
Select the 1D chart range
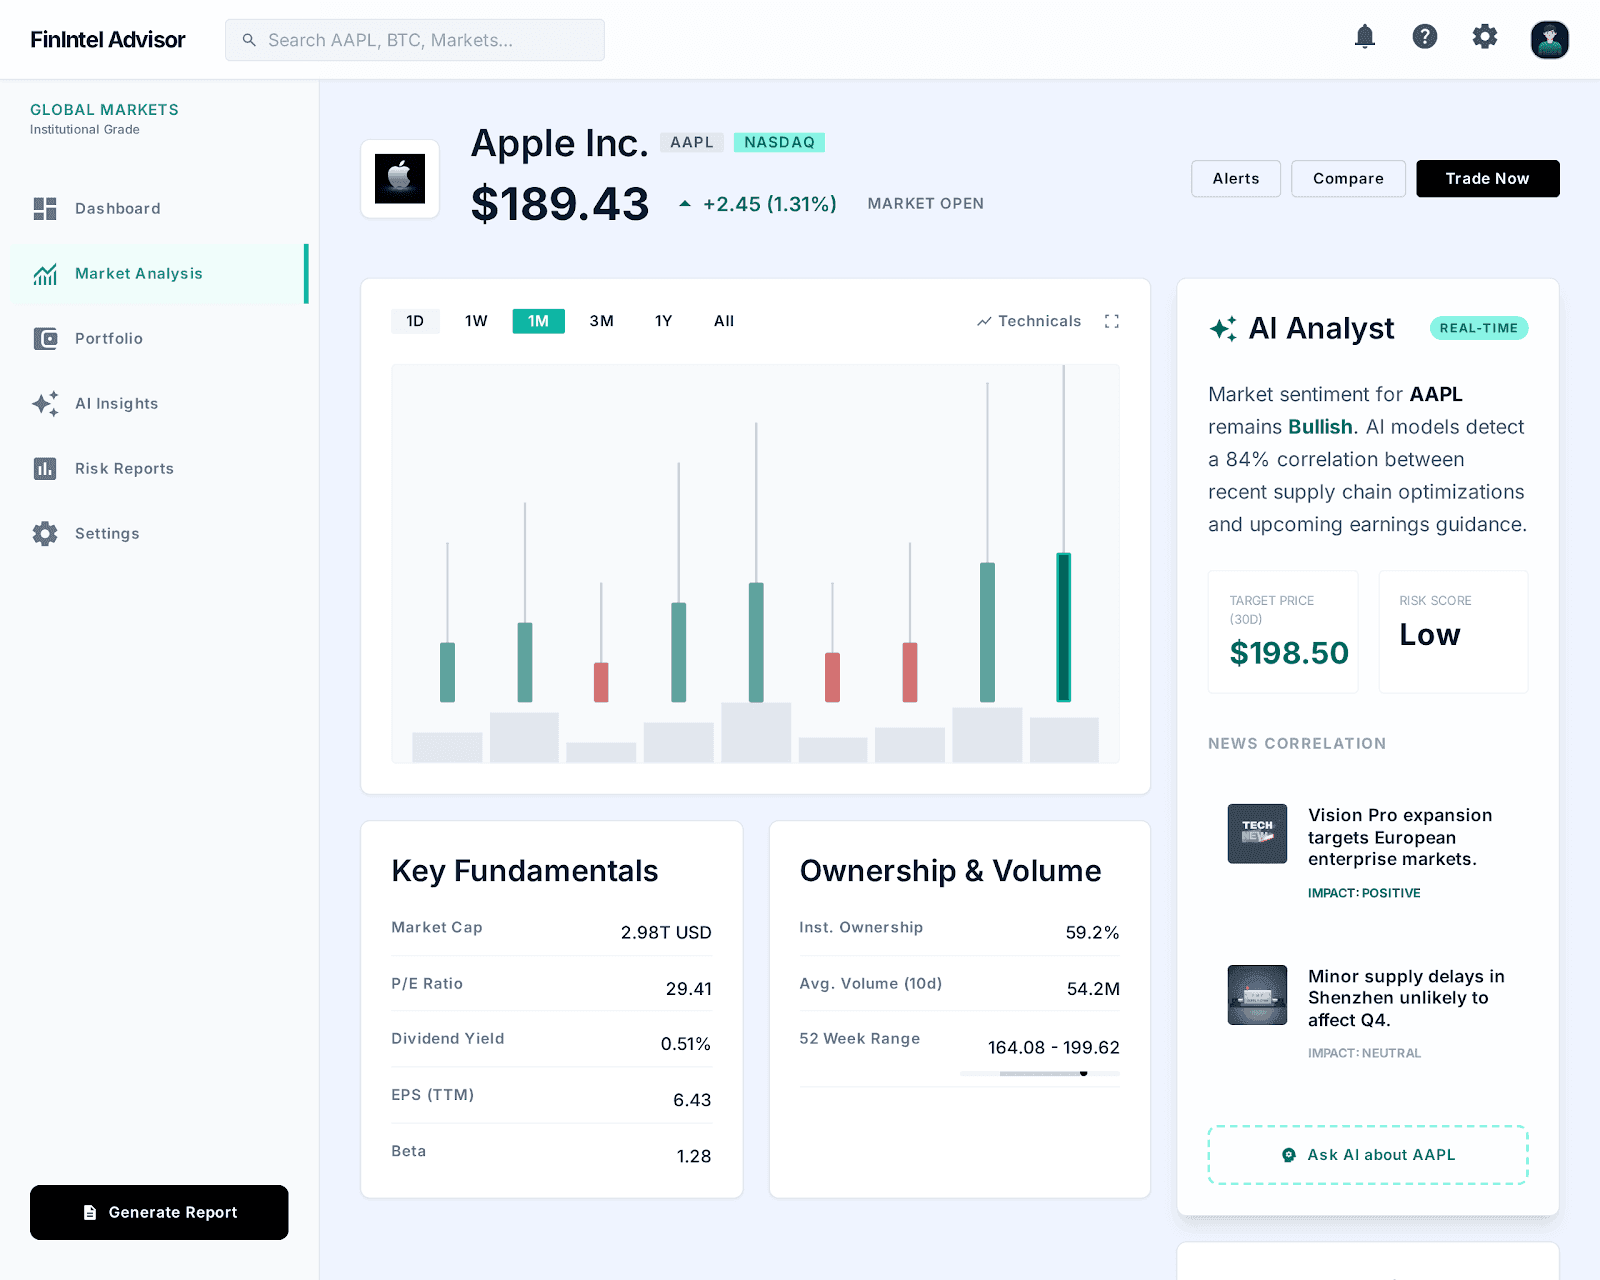click(x=415, y=321)
